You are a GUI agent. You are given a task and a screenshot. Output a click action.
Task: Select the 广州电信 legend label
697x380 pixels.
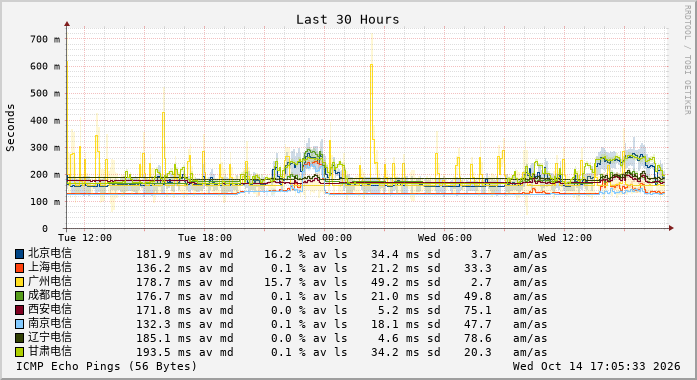pyautogui.click(x=50, y=281)
